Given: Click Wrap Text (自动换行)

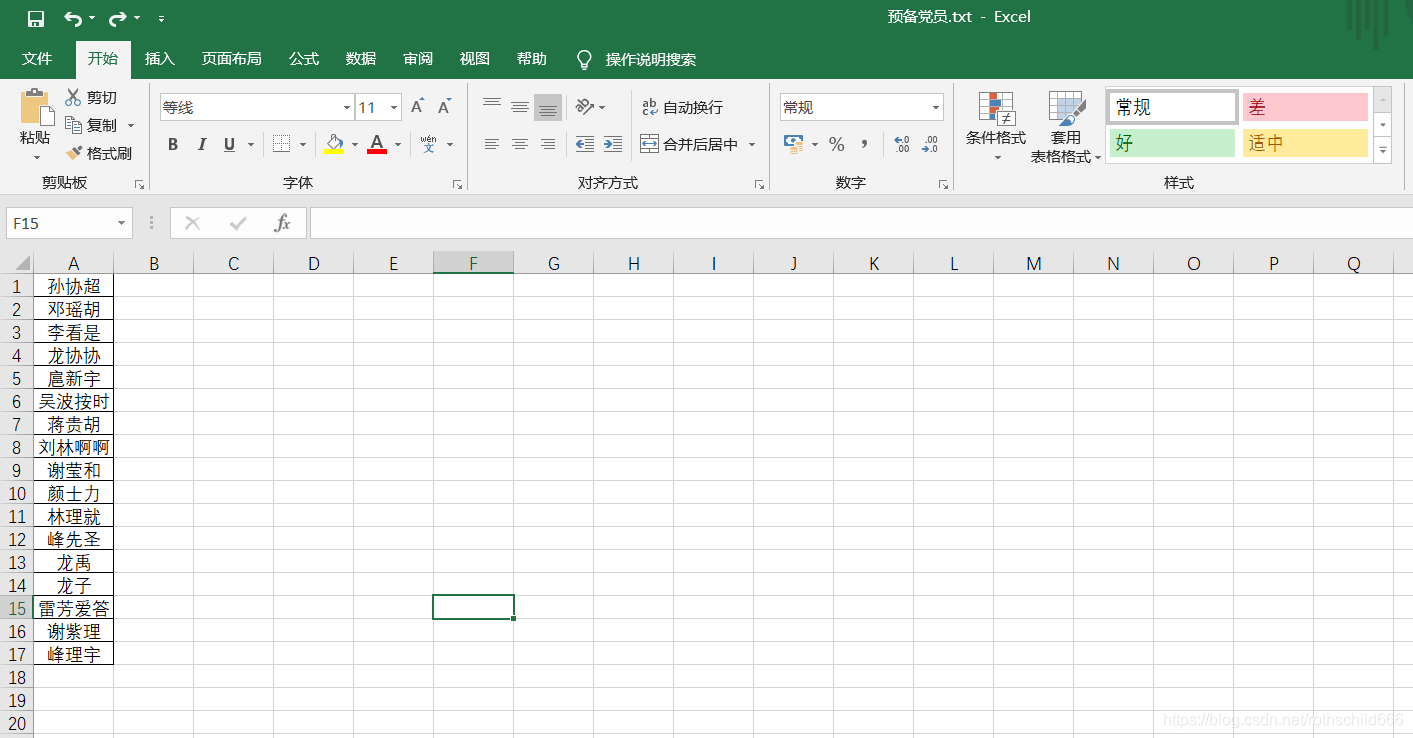Looking at the screenshot, I should tap(682, 107).
